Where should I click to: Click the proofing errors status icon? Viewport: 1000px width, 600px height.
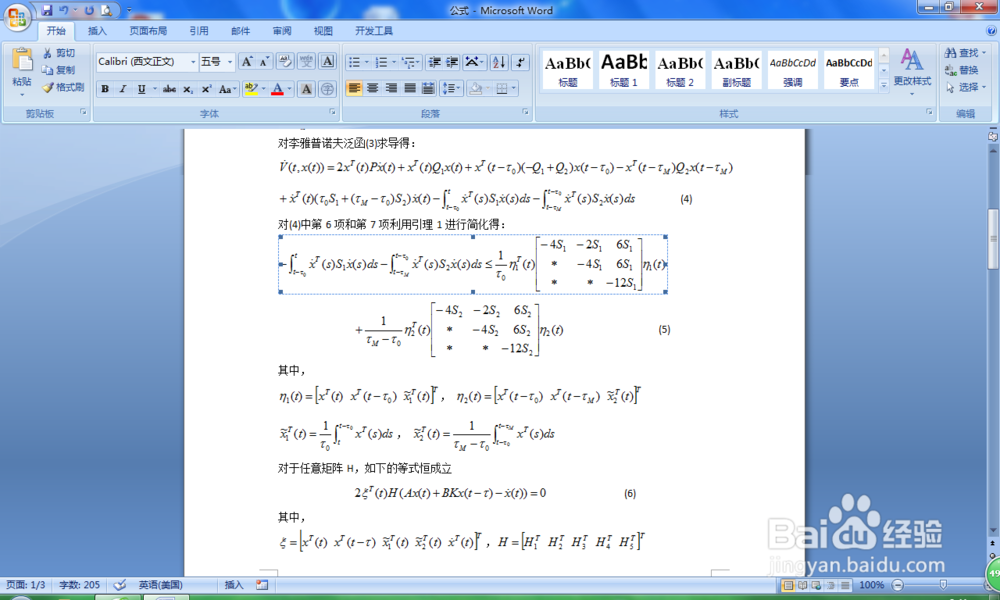pos(119,585)
